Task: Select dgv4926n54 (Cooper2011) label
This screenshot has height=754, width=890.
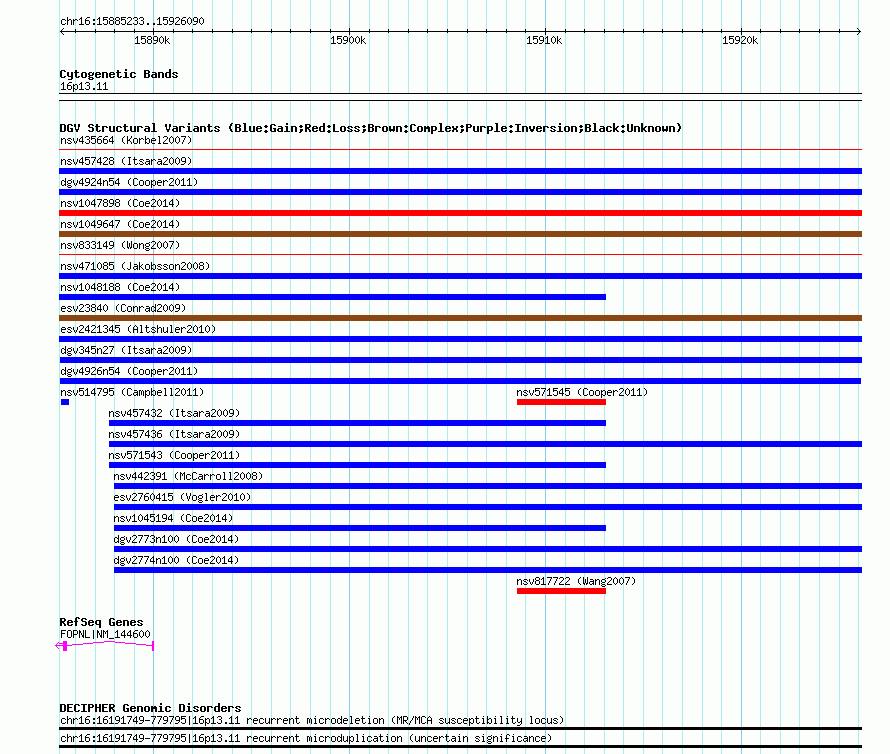Action: coord(129,371)
